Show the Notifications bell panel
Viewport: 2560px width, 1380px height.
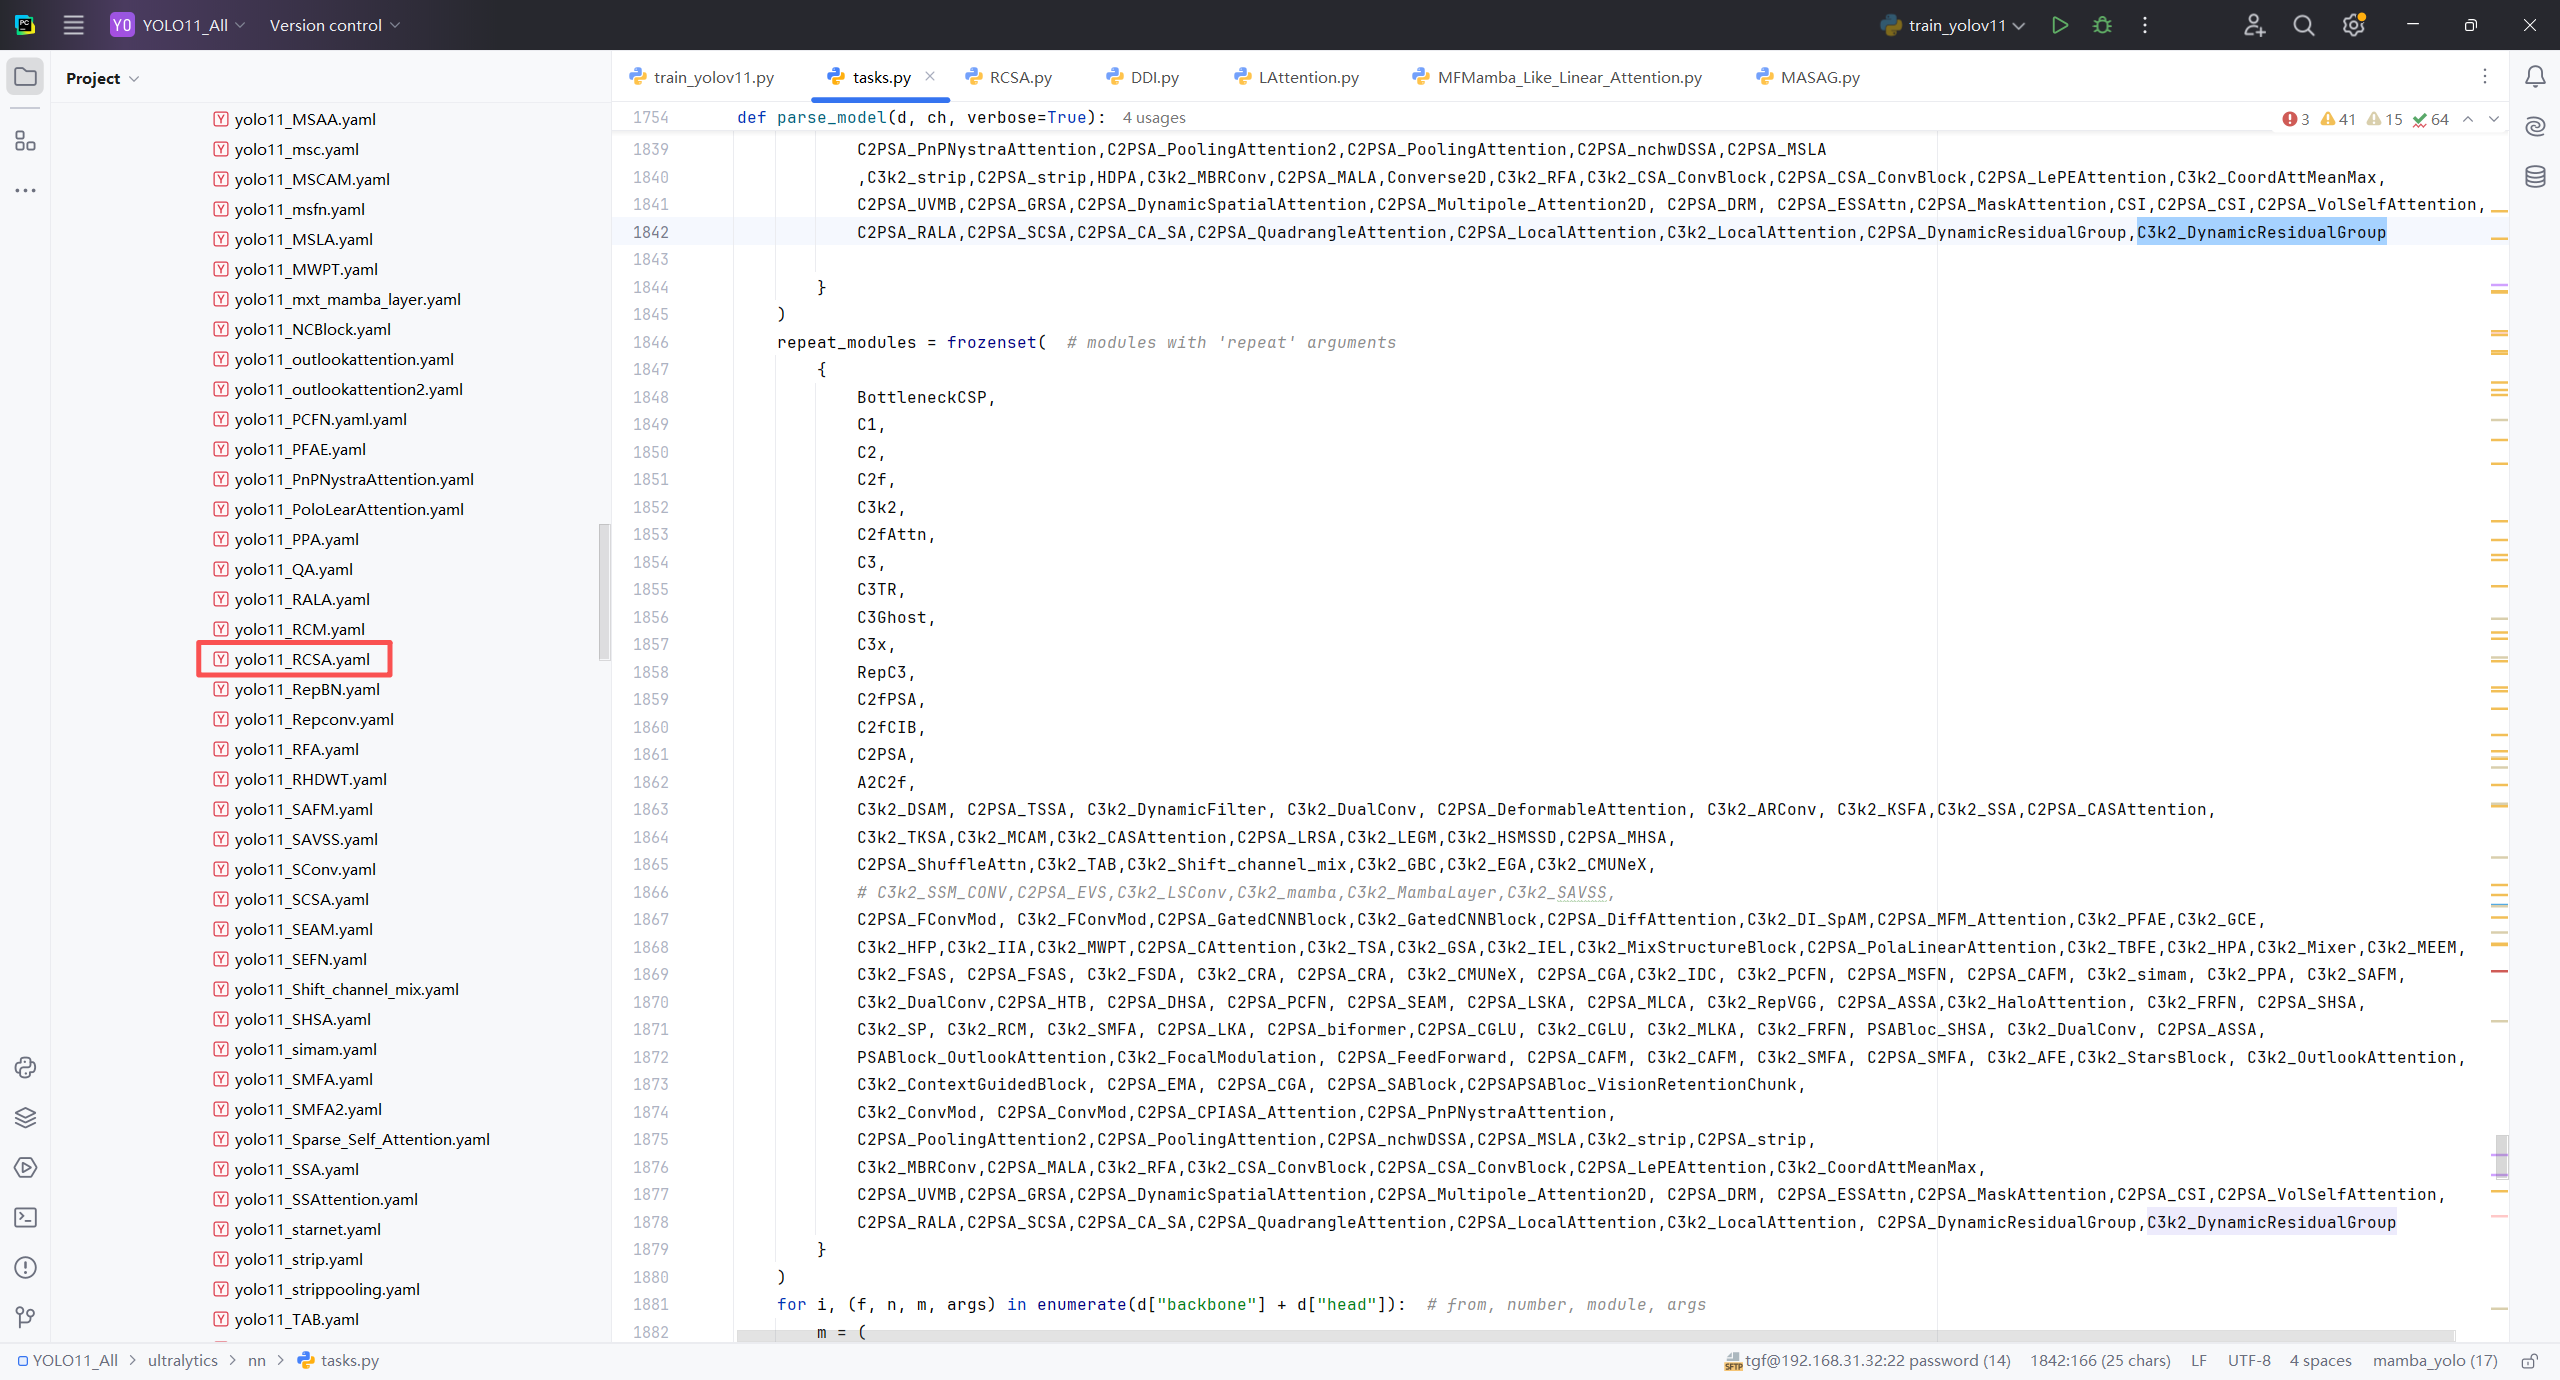pyautogui.click(x=2534, y=77)
